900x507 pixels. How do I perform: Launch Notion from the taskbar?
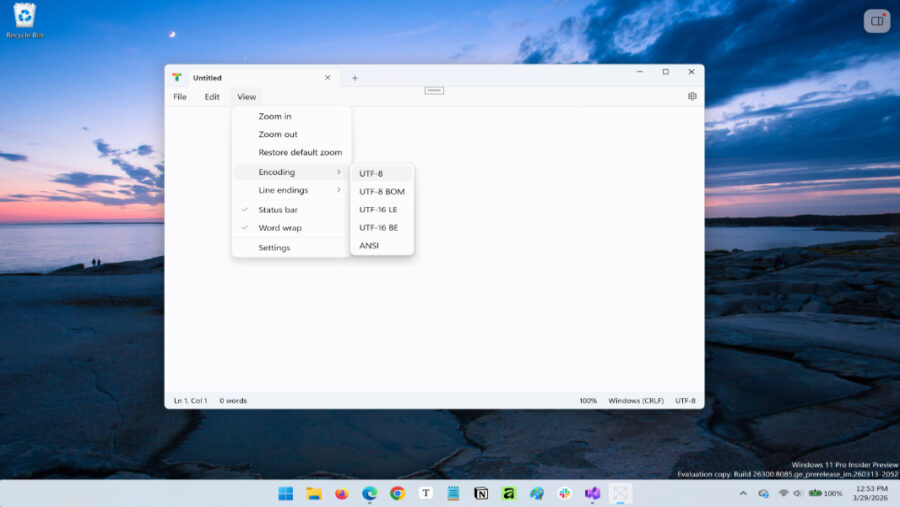coord(481,493)
